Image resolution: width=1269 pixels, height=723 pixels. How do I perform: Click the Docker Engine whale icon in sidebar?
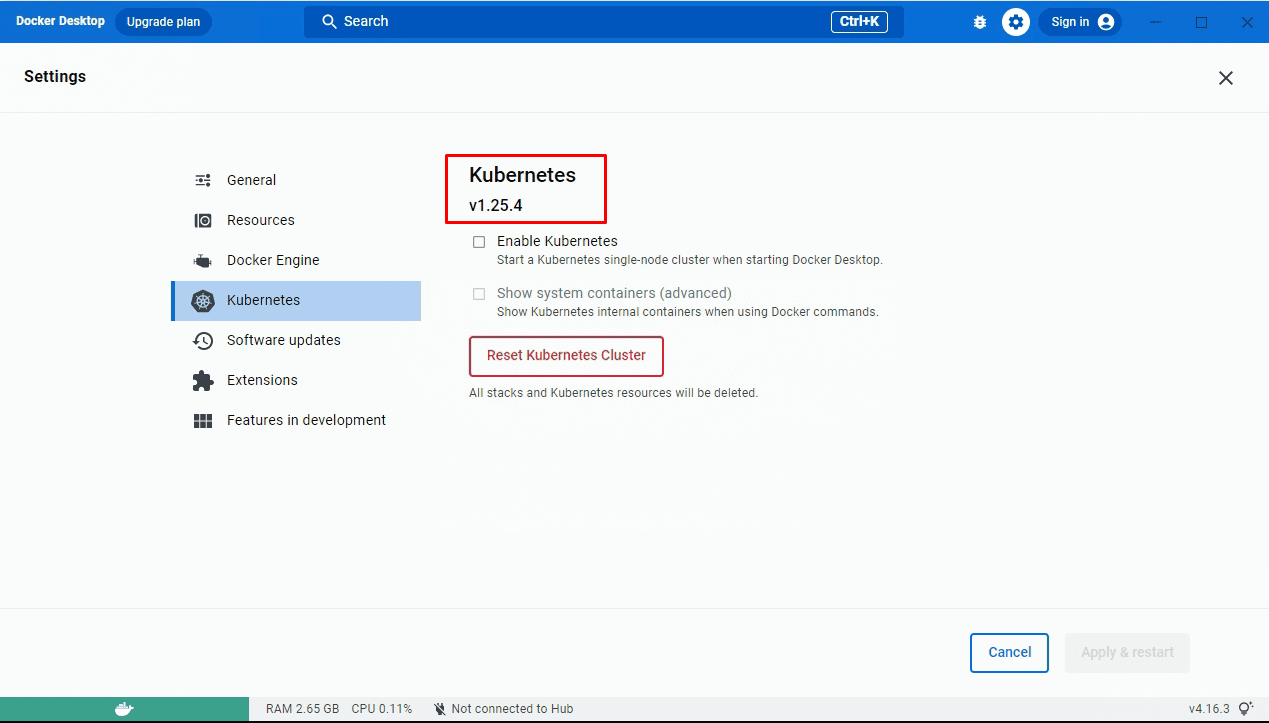point(203,261)
